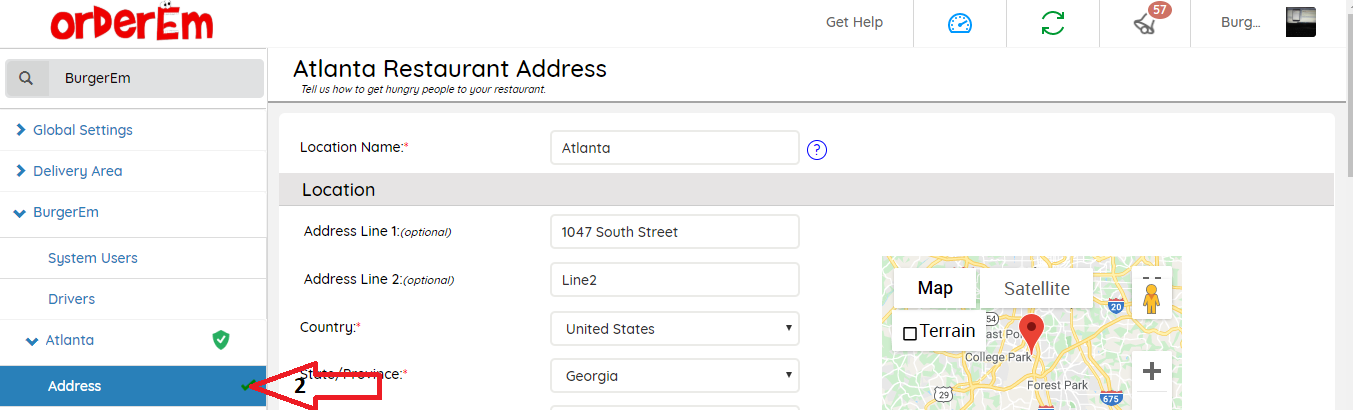Expand Global Settings in sidebar
Viewport: 1353px width, 410px height.
click(x=82, y=130)
